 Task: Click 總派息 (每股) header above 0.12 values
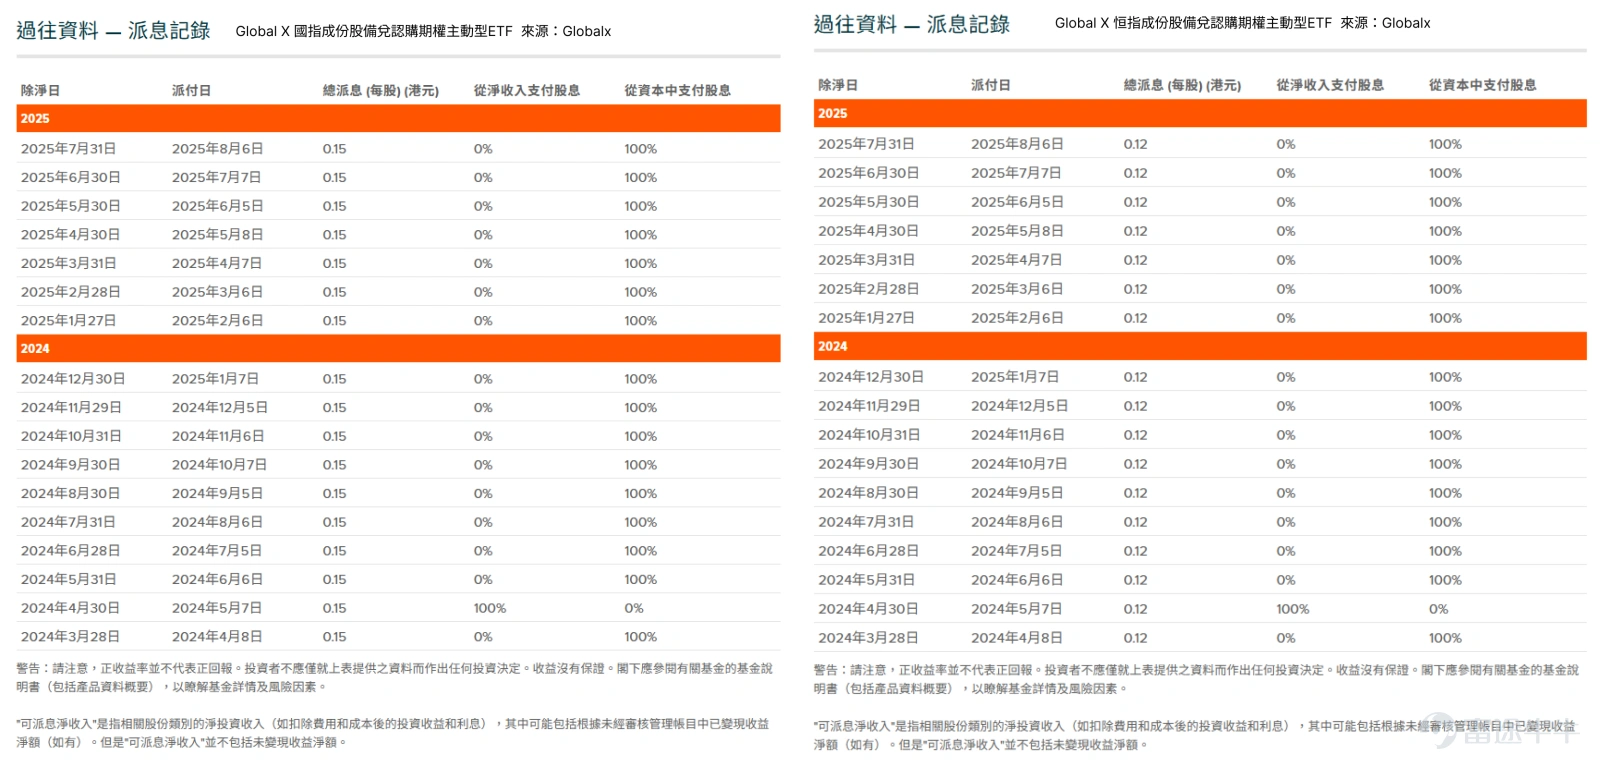[x=1181, y=85]
